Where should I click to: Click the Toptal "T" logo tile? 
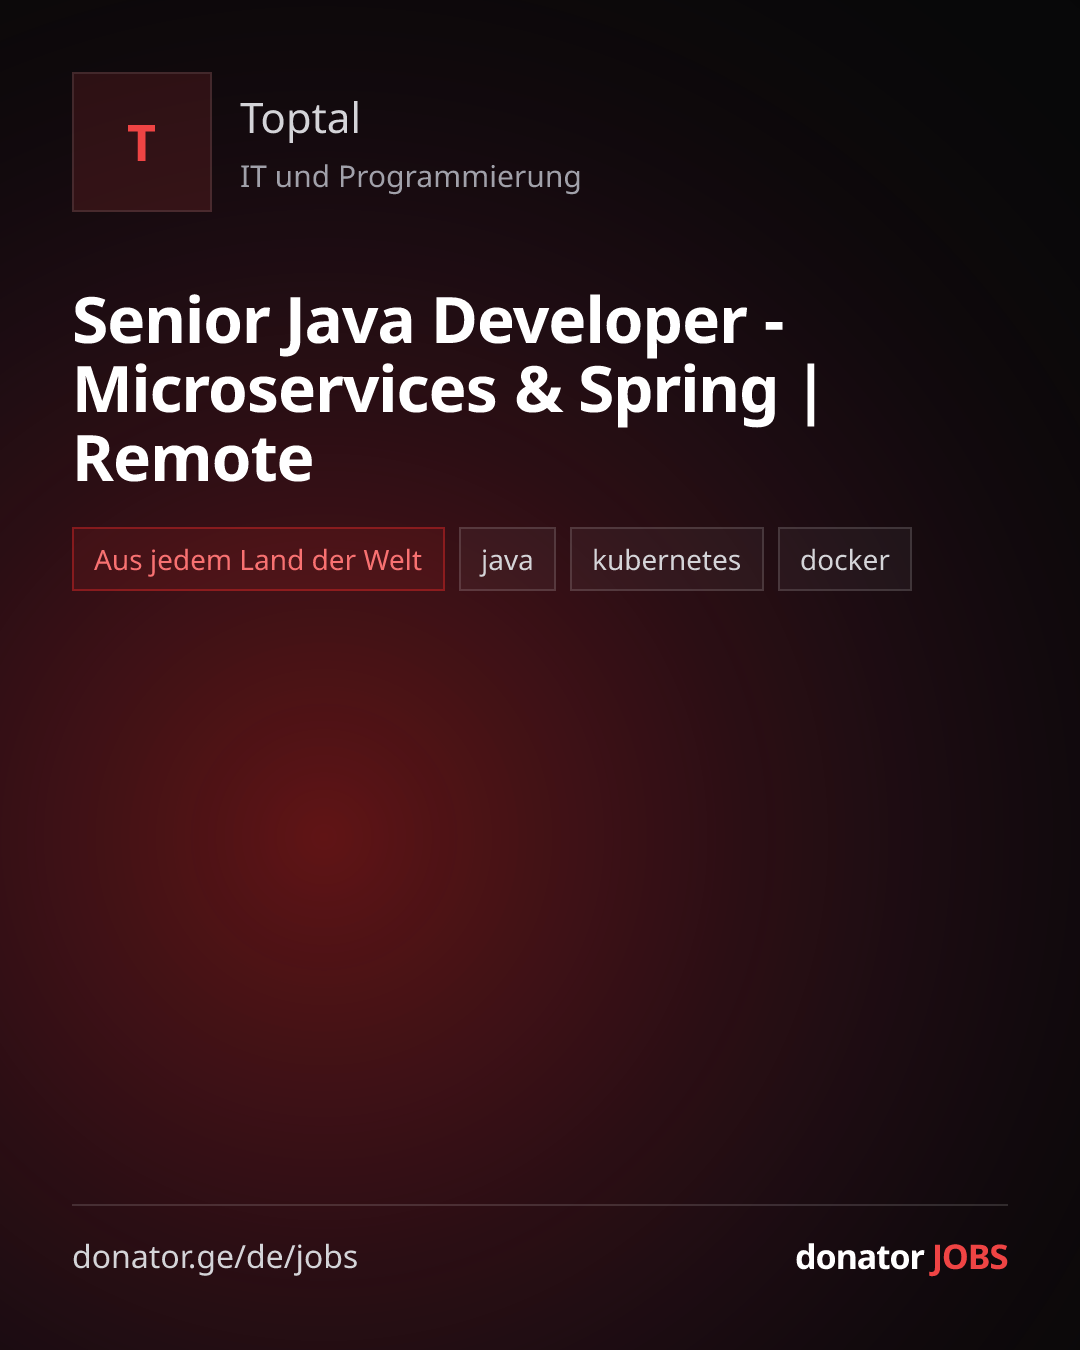pyautogui.click(x=142, y=142)
